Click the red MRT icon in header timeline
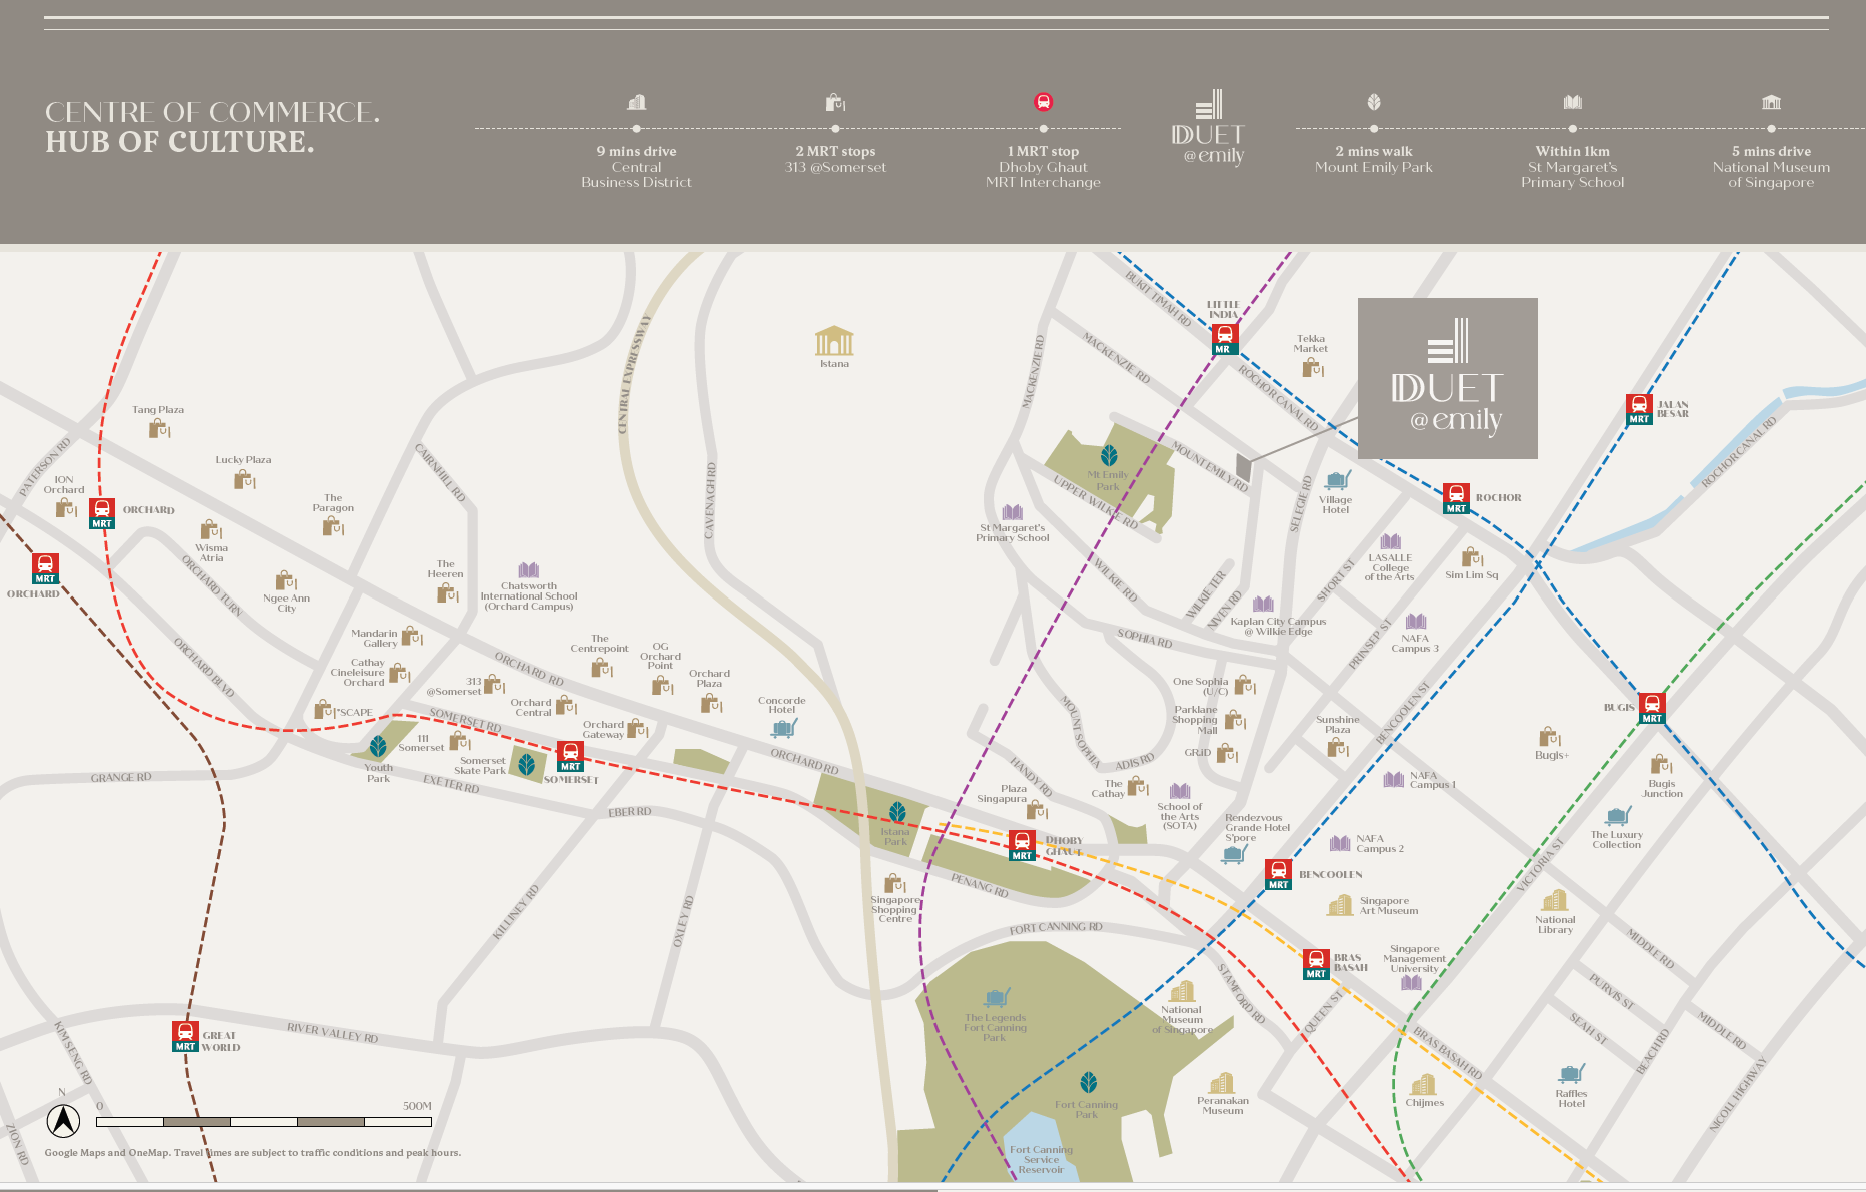 [x=1043, y=102]
